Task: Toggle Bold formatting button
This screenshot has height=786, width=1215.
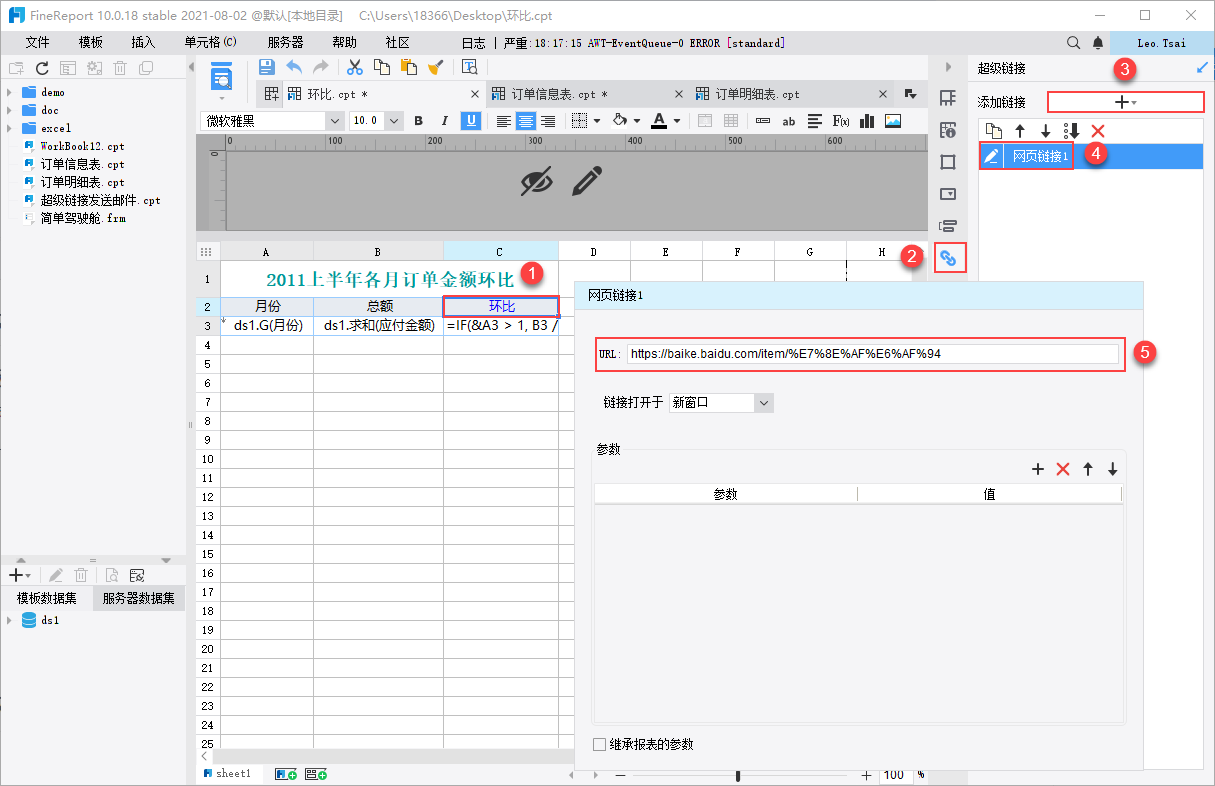Action: click(x=419, y=121)
